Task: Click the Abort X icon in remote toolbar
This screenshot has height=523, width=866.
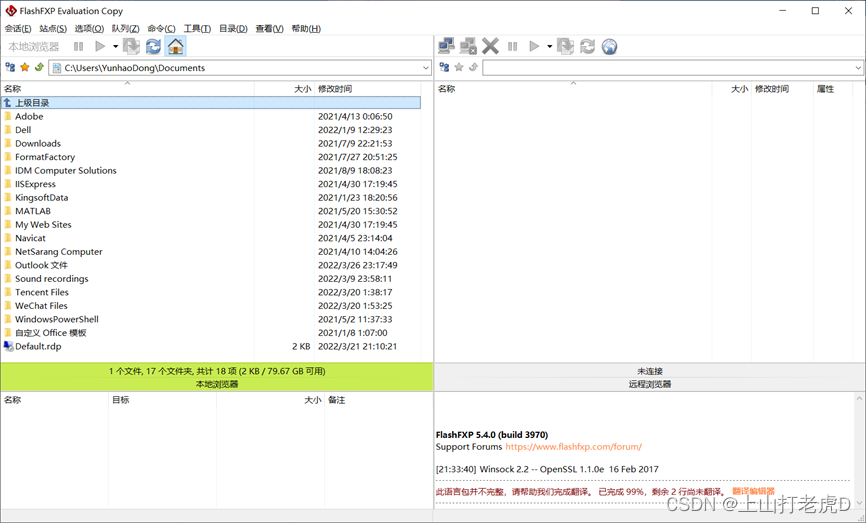Action: point(490,46)
